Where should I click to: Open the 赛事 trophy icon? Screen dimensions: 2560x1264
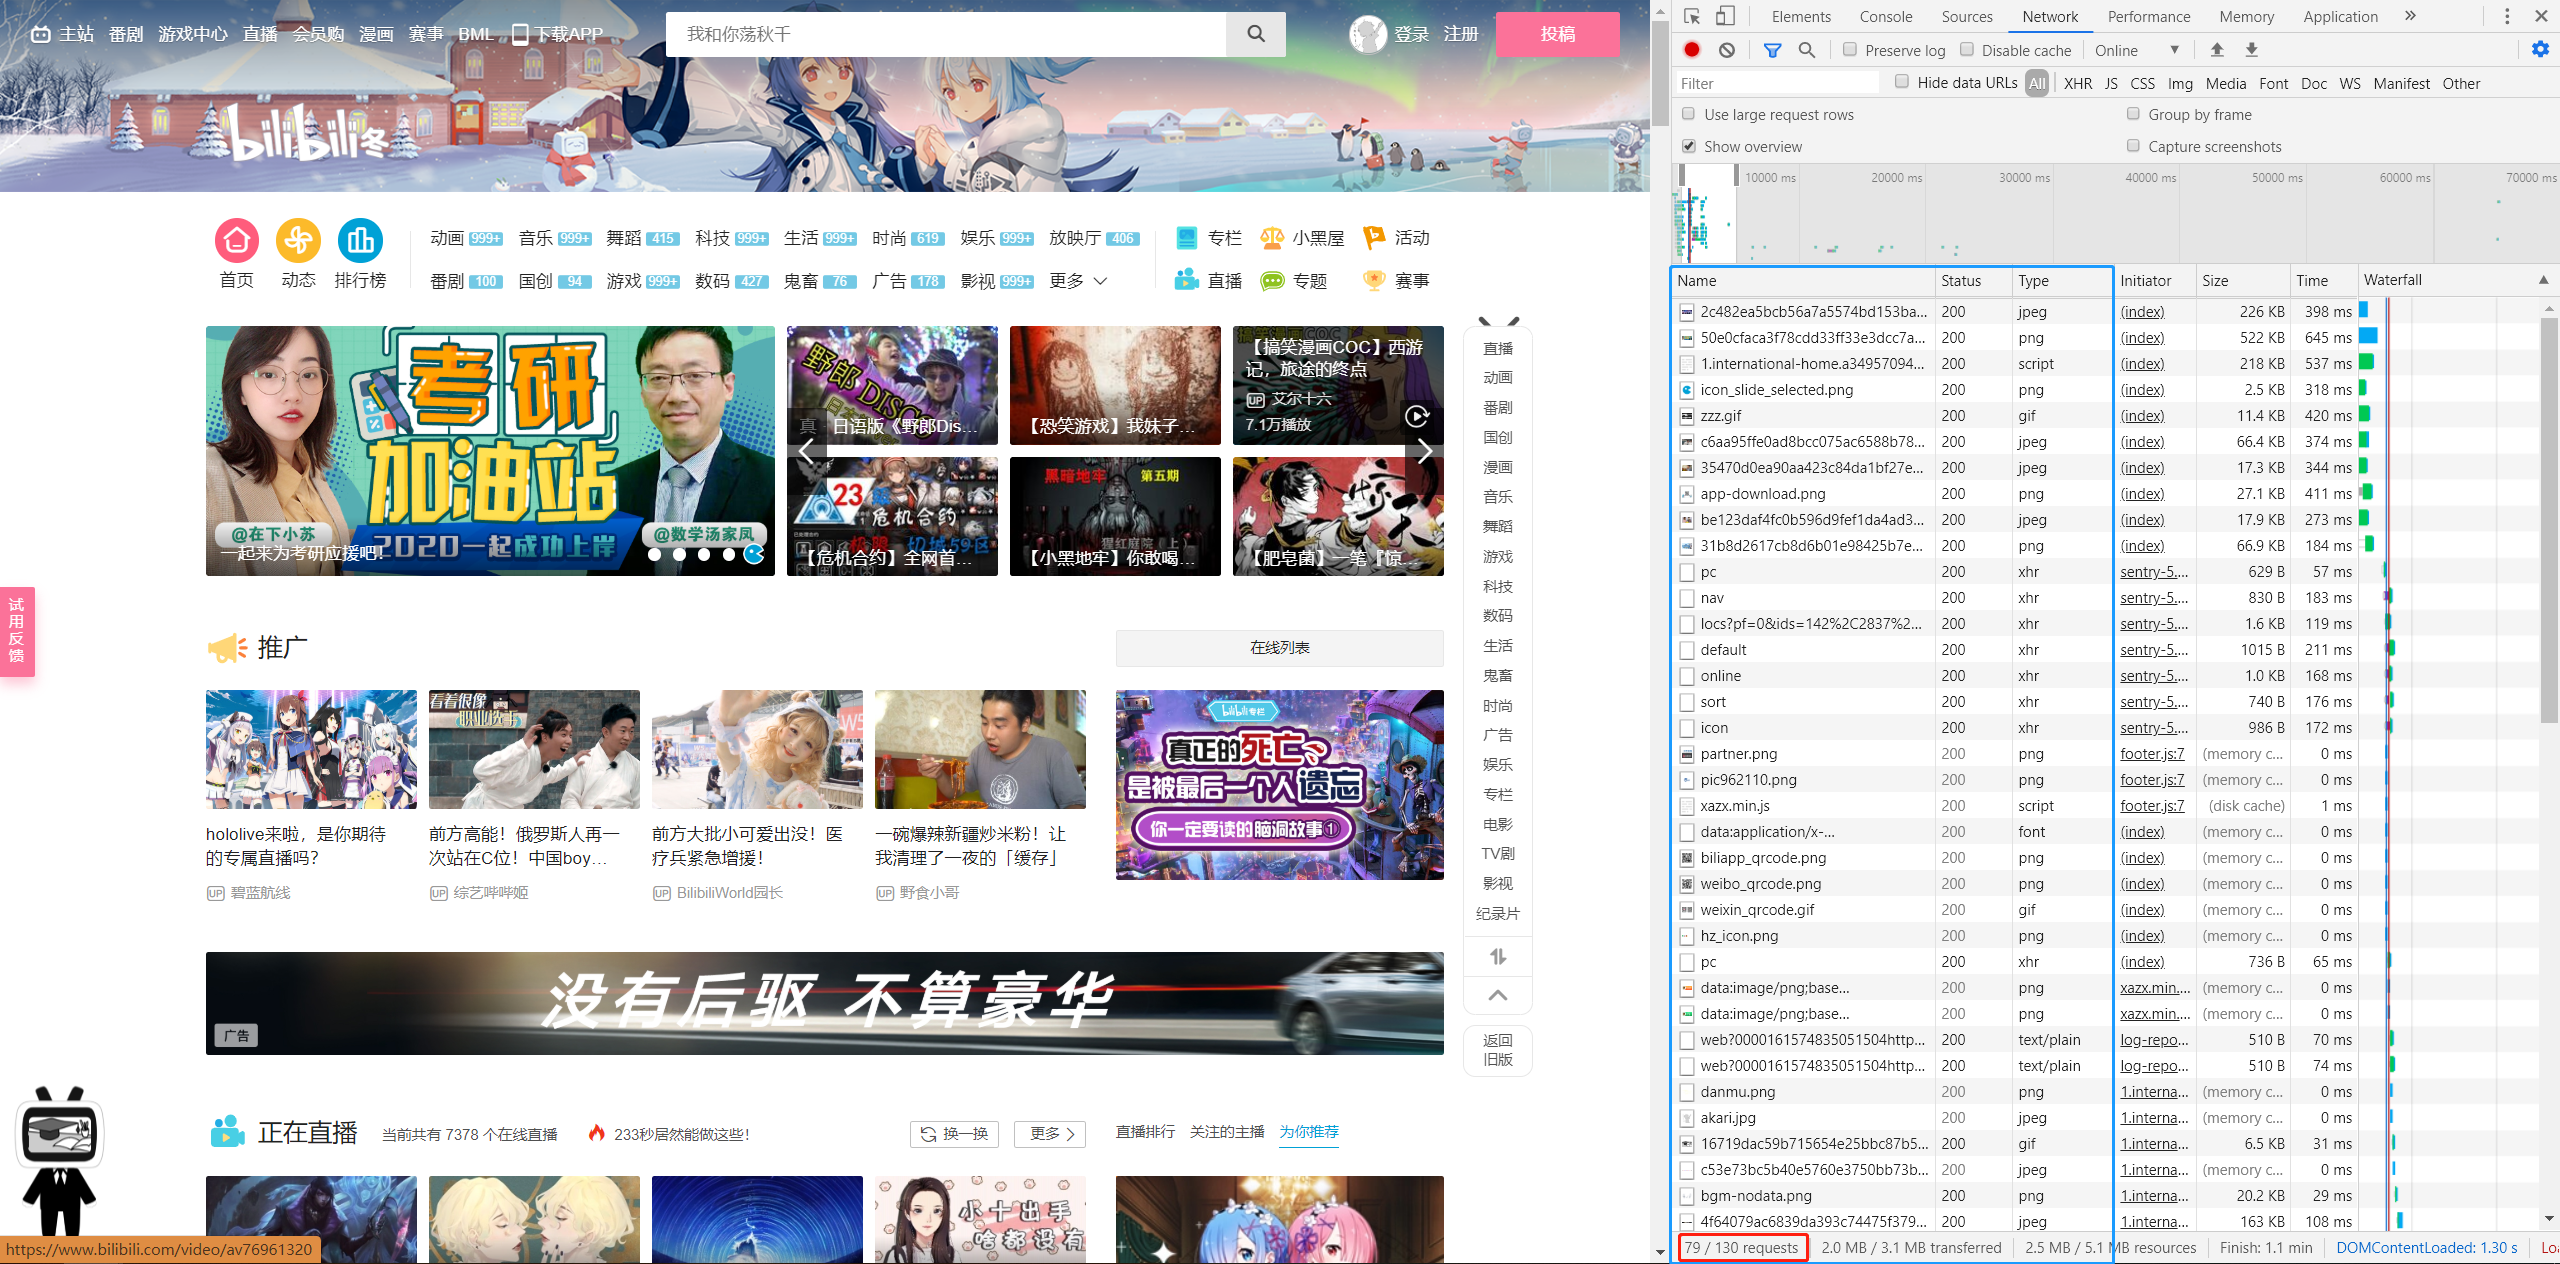[1375, 280]
